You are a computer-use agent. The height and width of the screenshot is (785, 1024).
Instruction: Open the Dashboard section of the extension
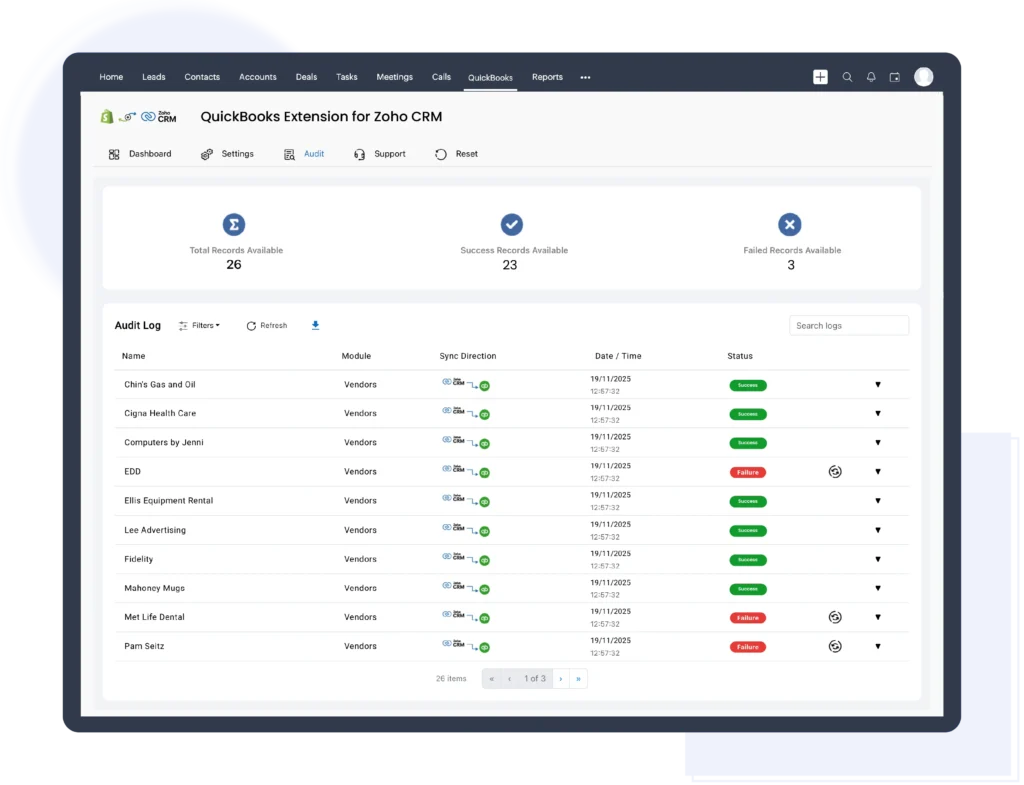tap(143, 154)
